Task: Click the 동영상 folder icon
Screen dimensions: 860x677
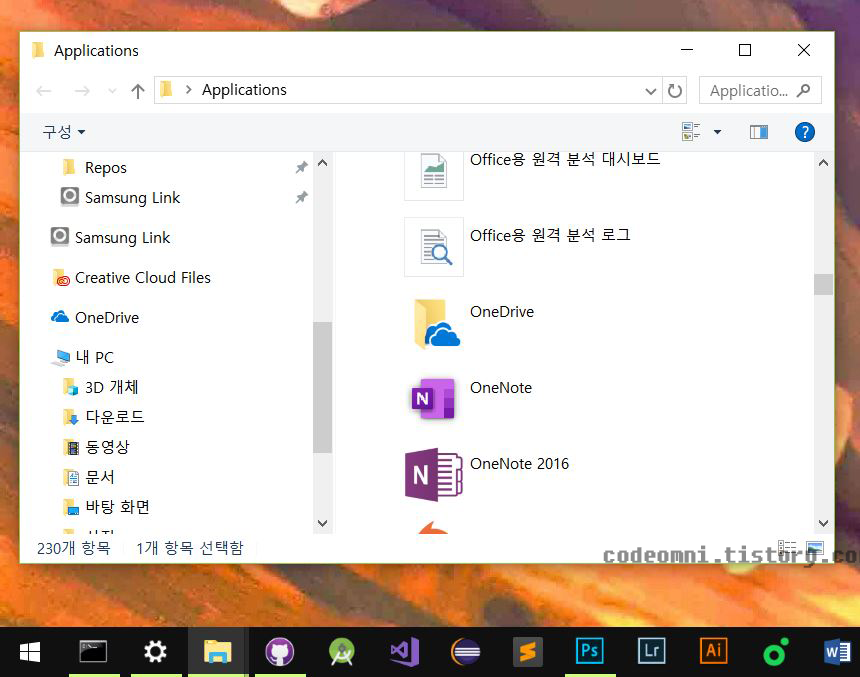Action: (x=71, y=447)
